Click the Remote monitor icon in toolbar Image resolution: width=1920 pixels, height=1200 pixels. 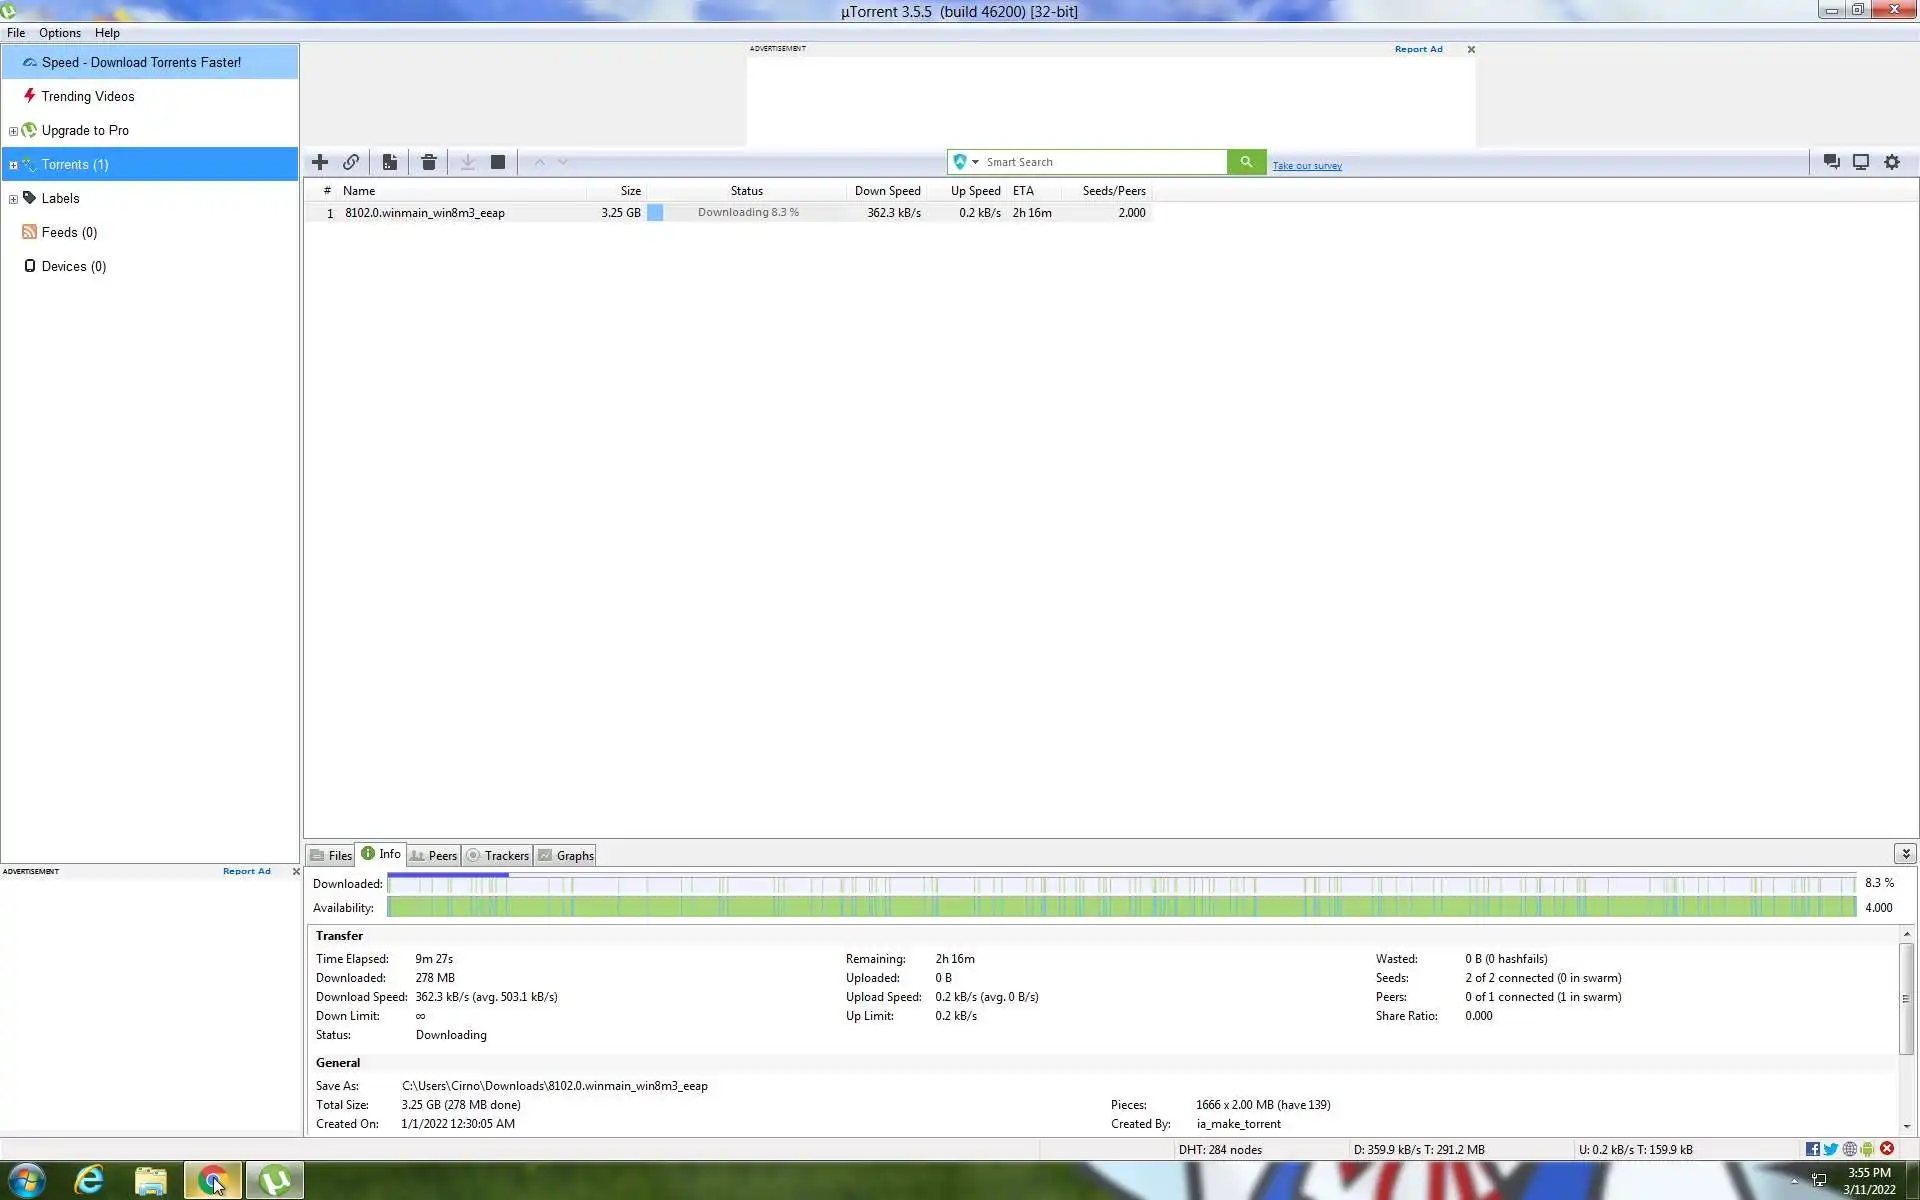click(1861, 162)
